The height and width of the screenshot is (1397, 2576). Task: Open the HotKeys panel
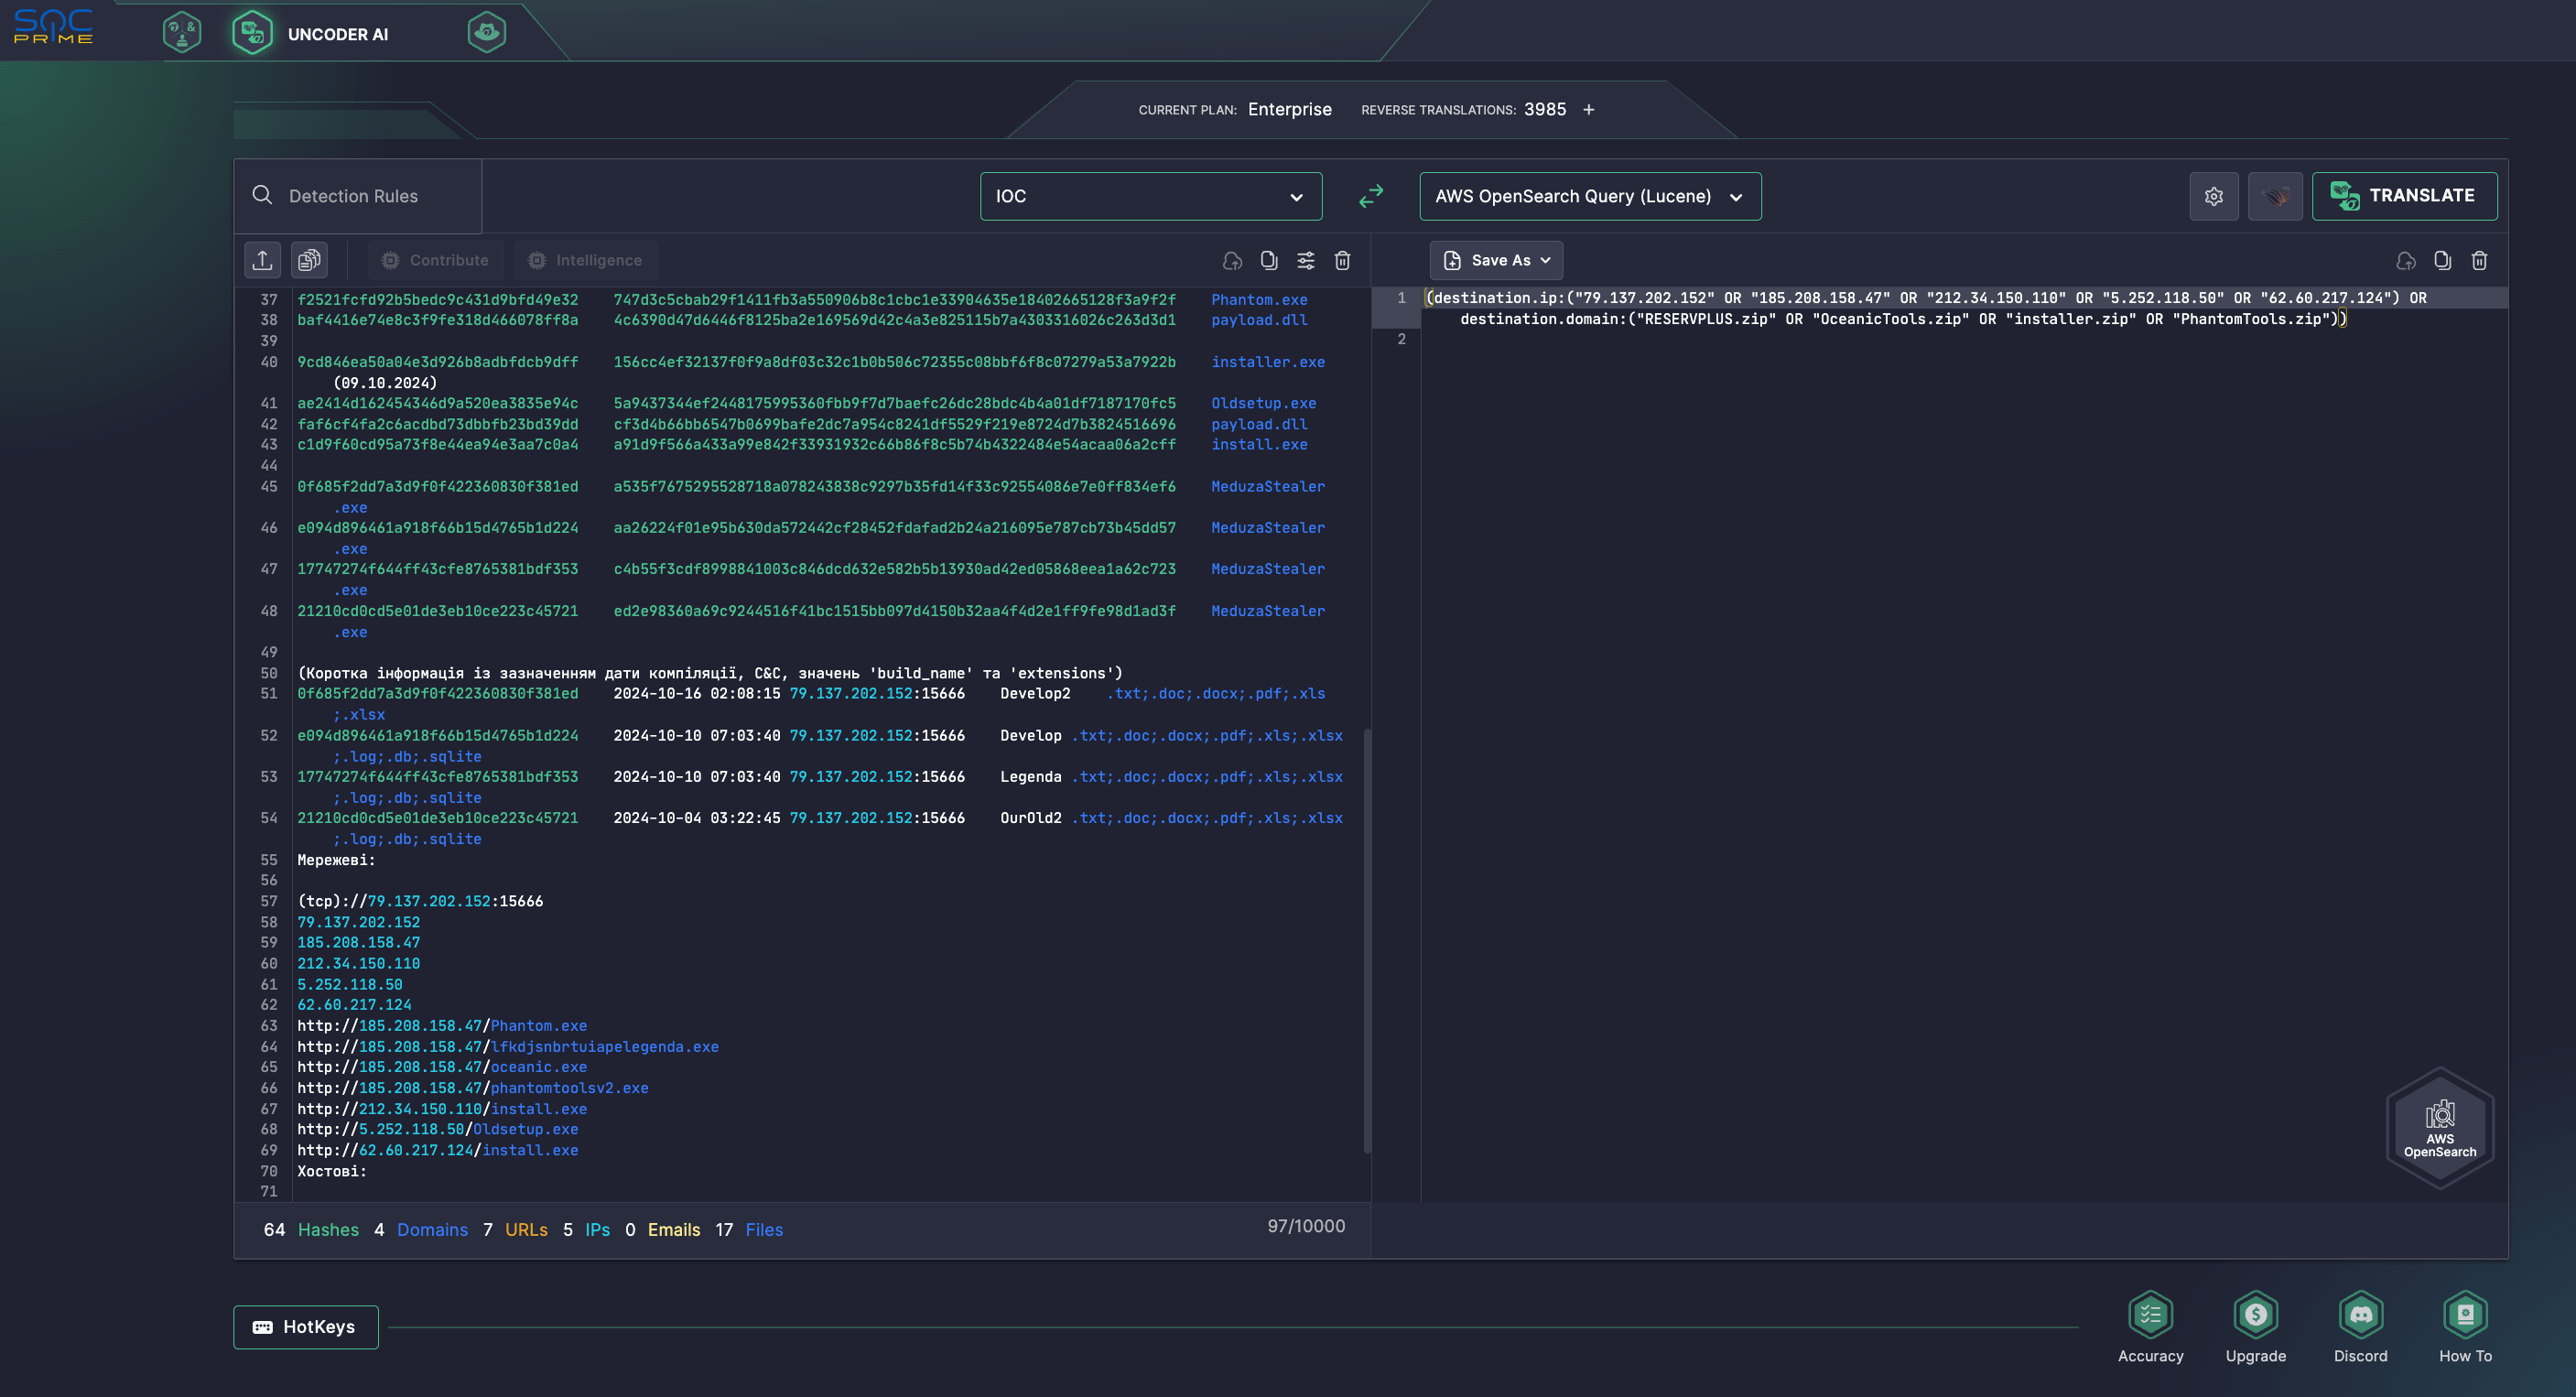(x=306, y=1327)
